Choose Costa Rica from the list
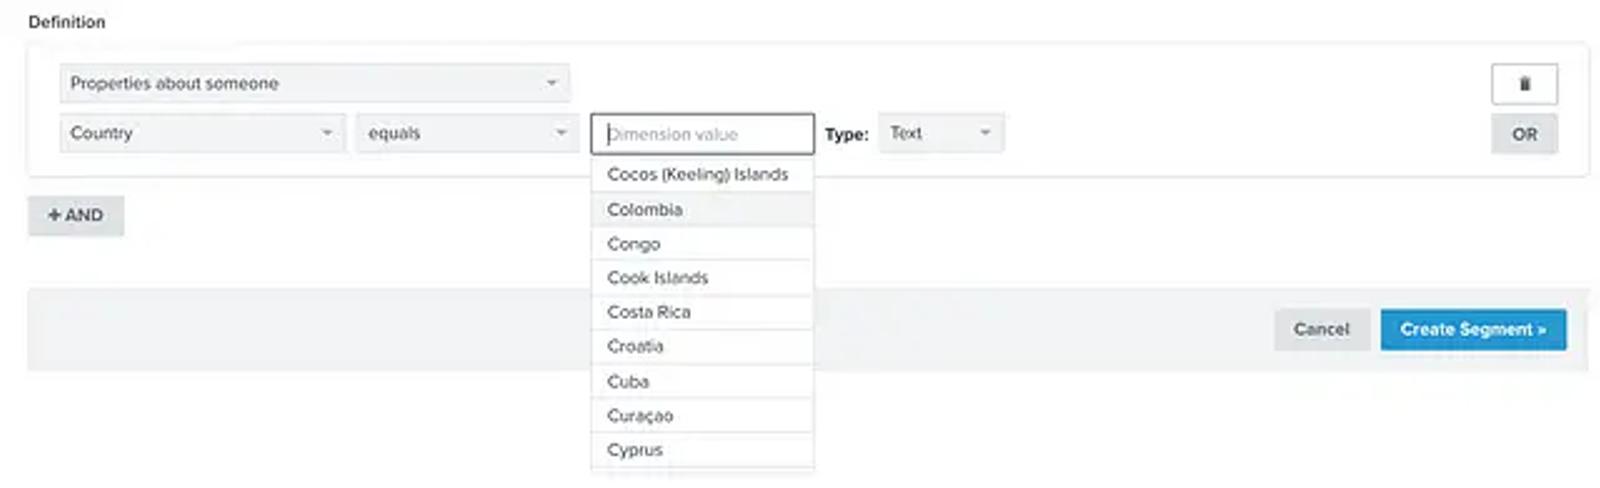Screen dimensions: 1600x488 [702, 312]
